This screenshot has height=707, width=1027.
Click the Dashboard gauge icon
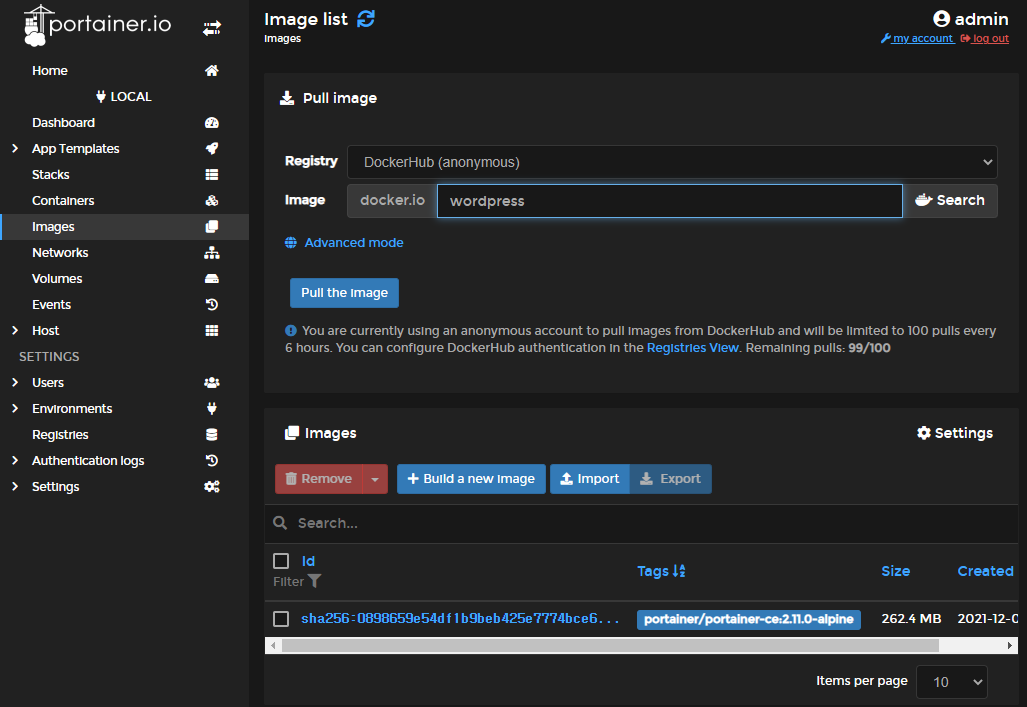212,123
